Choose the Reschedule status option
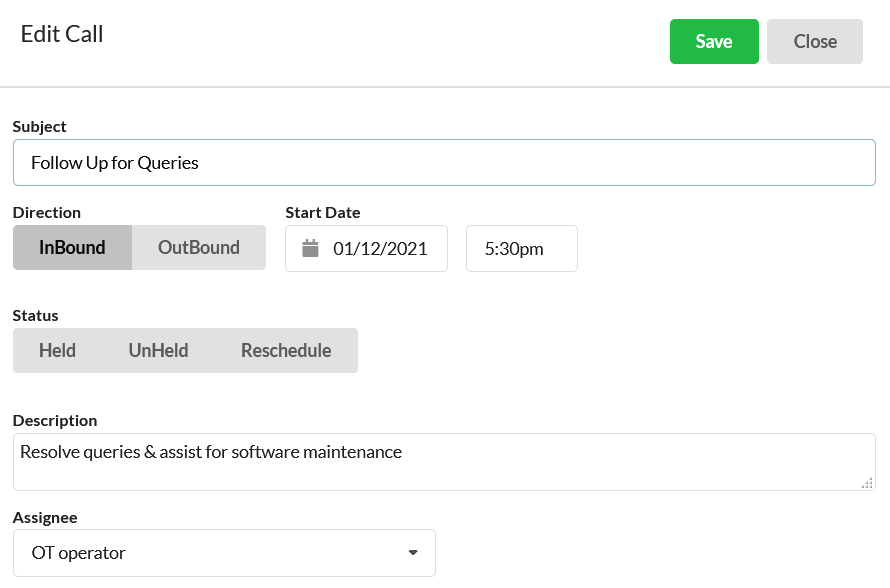Screen dimensions: 890x588 click(x=286, y=350)
